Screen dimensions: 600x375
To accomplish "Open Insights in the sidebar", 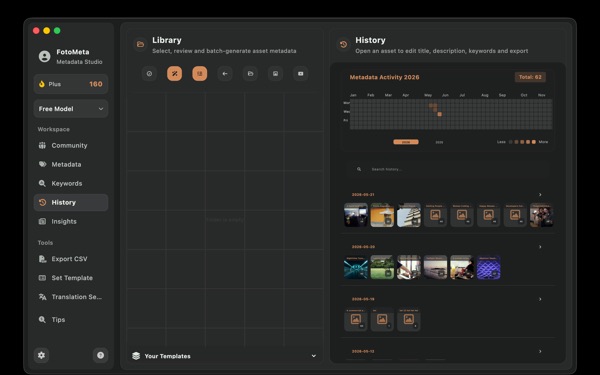I will [71, 221].
